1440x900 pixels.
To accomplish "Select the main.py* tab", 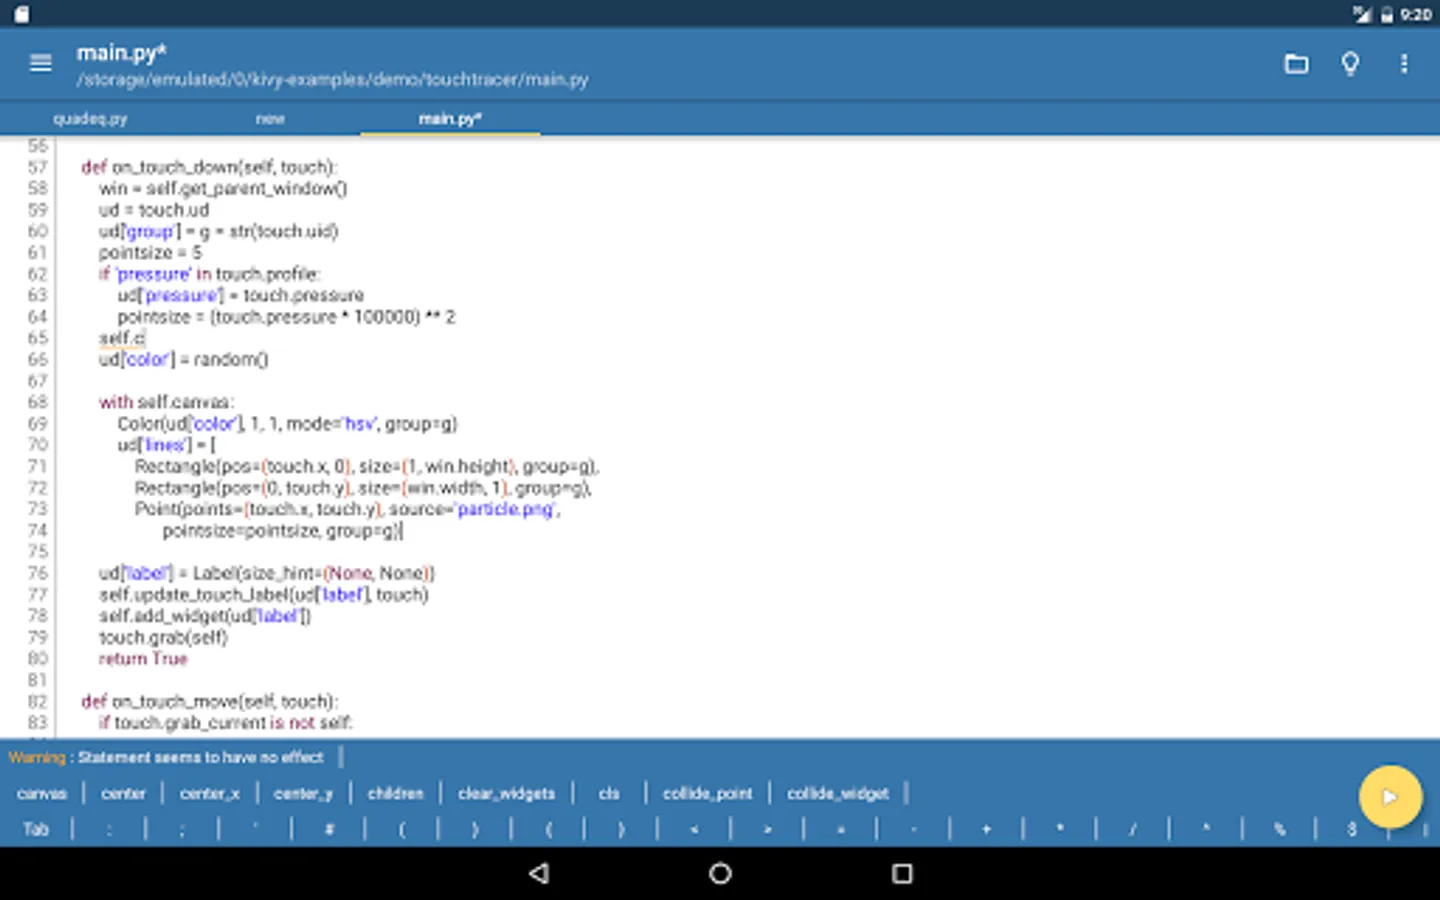I will point(450,118).
